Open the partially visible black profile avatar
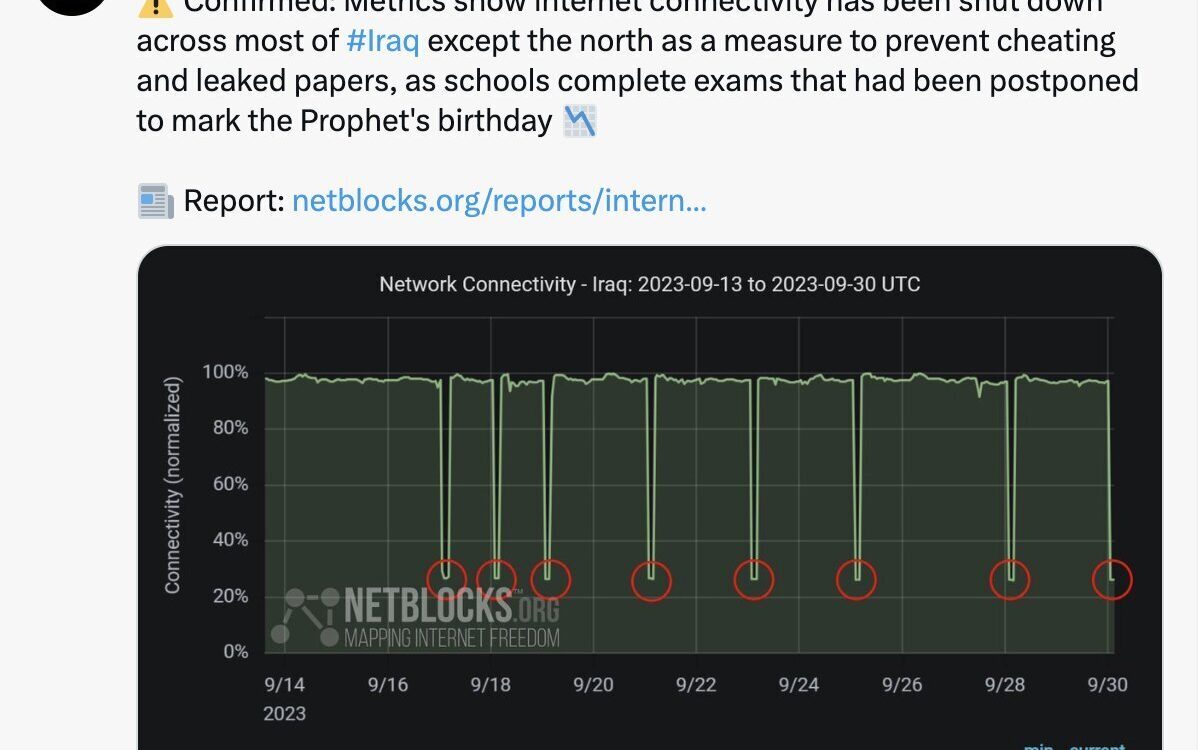 (x=70, y=5)
